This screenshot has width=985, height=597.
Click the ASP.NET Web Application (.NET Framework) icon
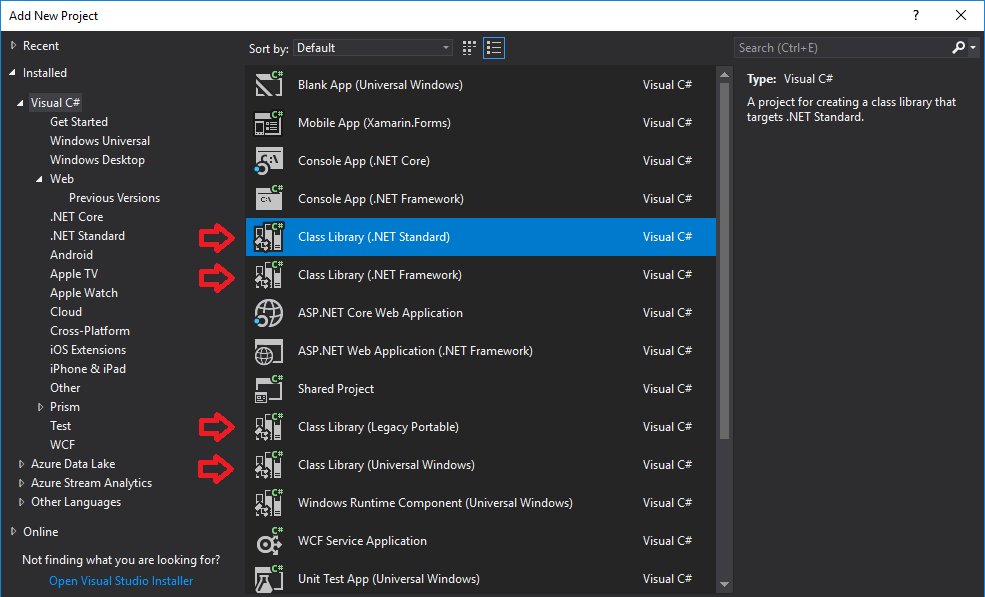point(269,351)
